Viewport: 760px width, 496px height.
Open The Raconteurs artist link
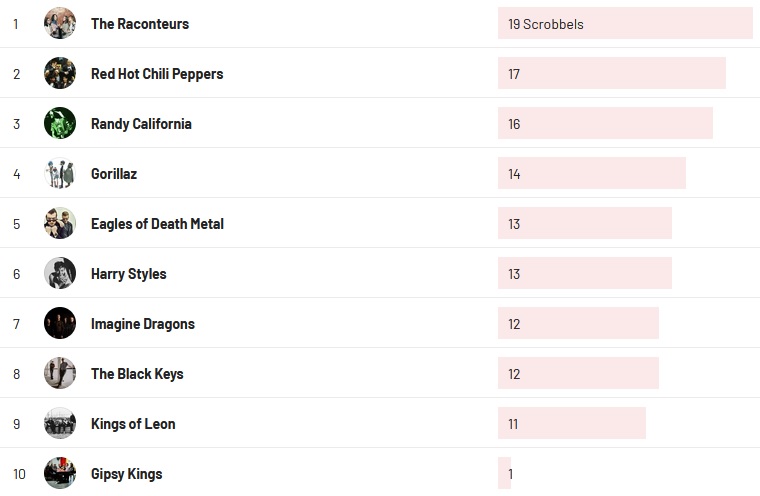(x=139, y=24)
